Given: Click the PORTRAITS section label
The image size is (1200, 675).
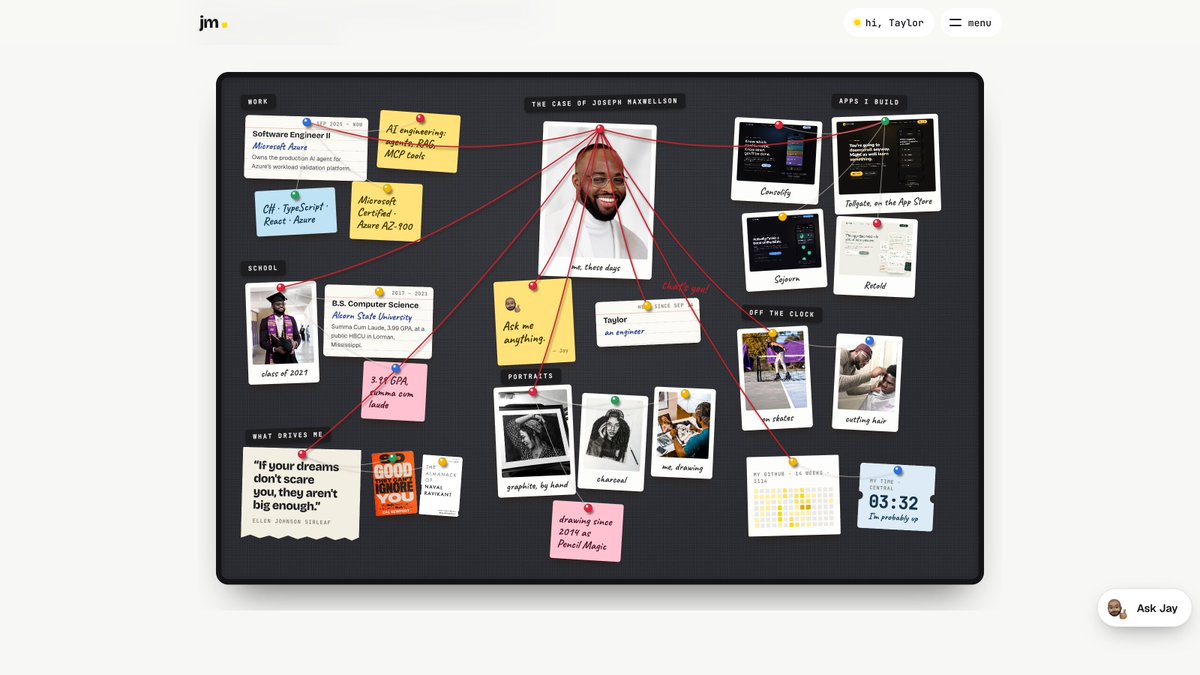Looking at the screenshot, I should coord(531,376).
